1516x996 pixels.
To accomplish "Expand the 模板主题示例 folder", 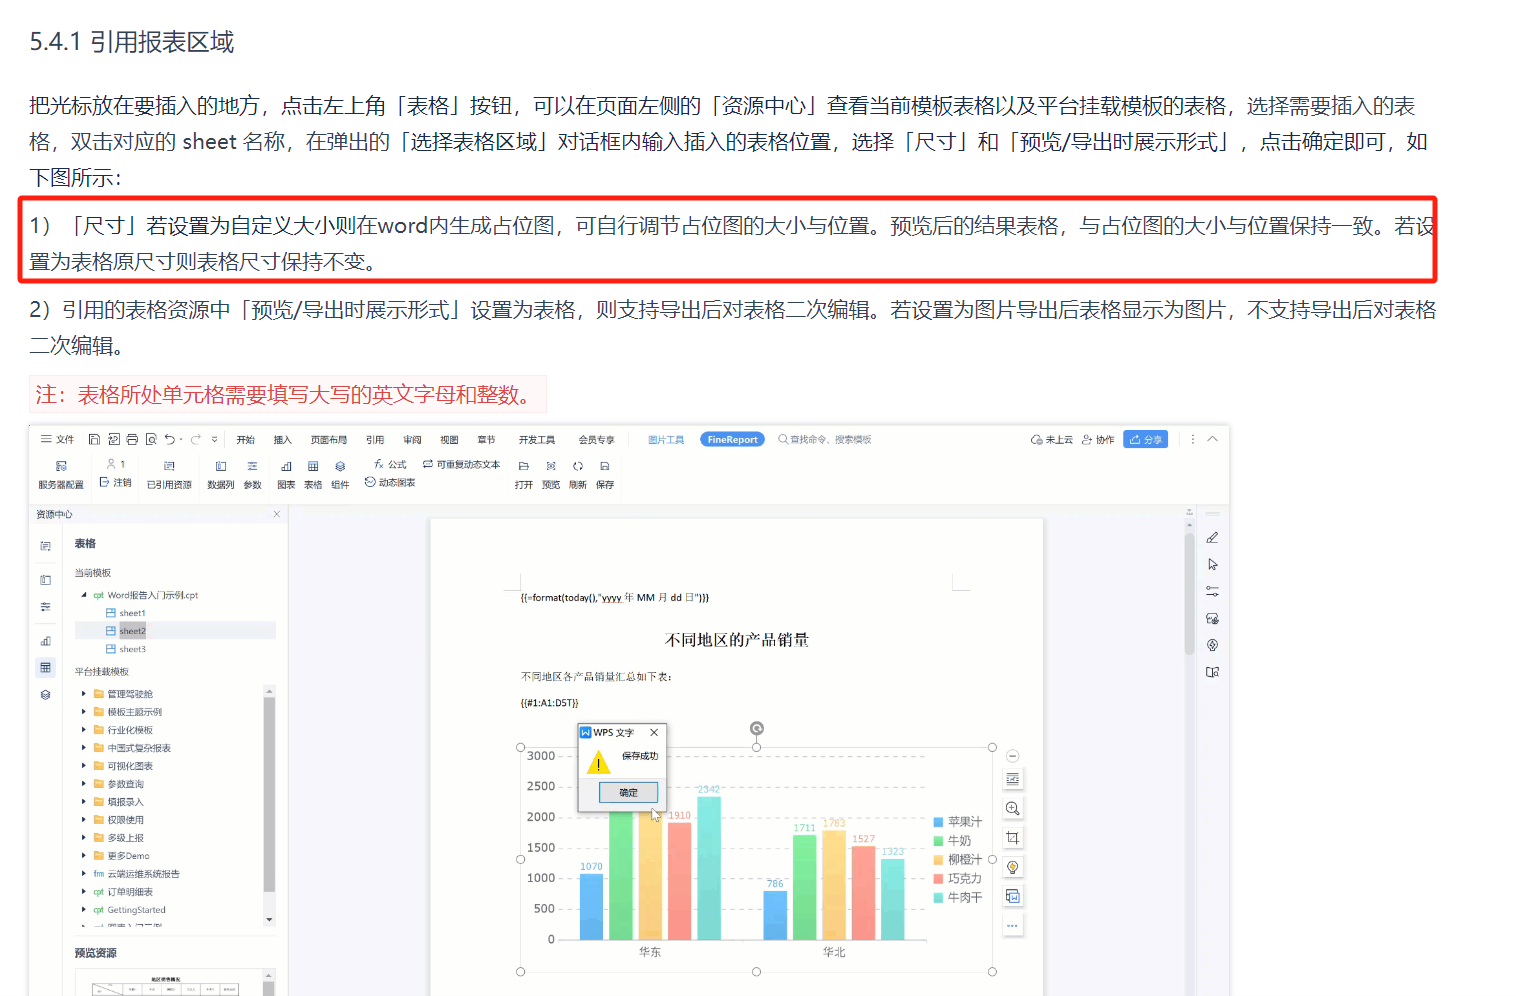I will (x=84, y=712).
